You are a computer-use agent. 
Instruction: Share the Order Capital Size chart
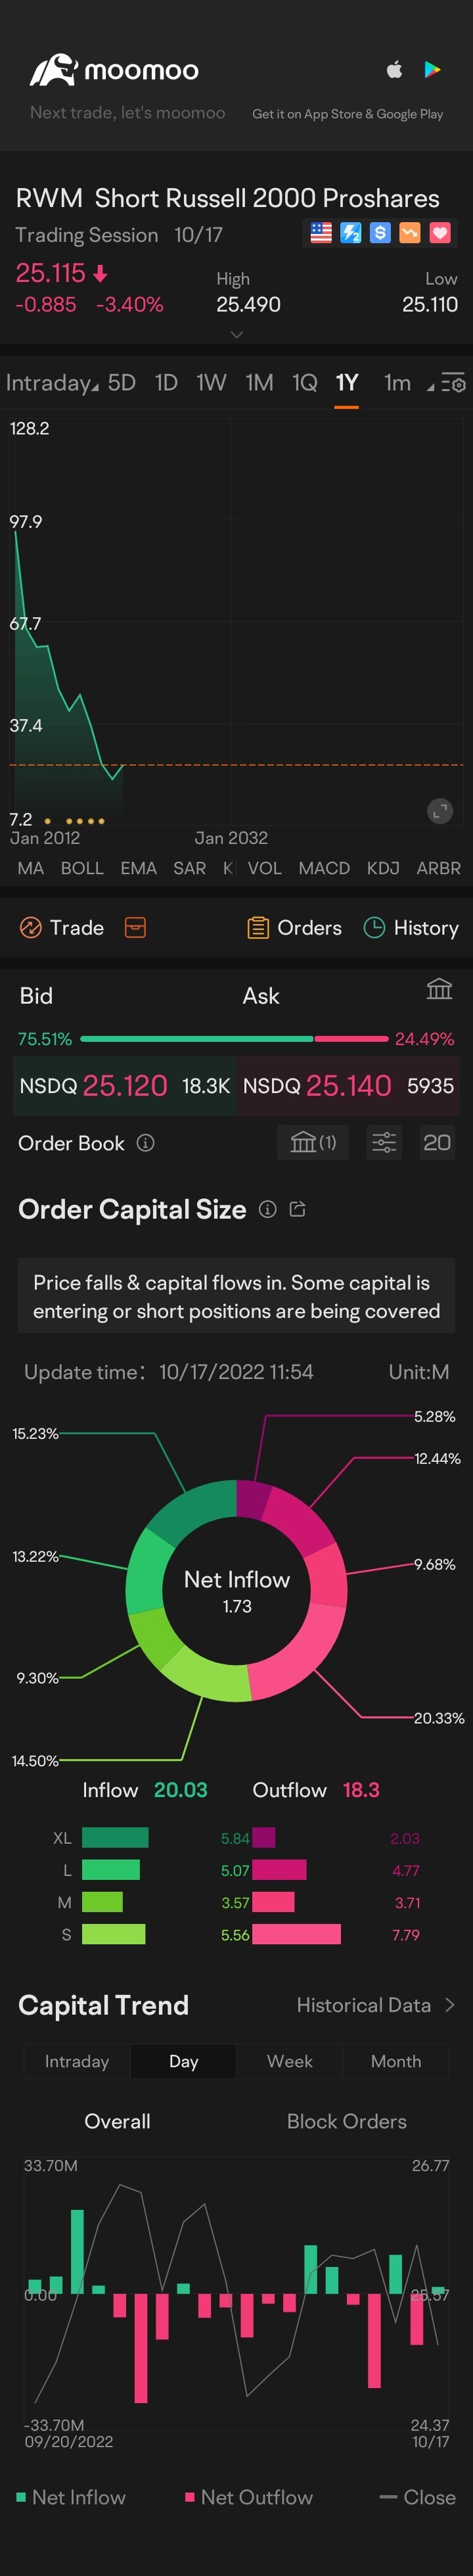pyautogui.click(x=297, y=1209)
